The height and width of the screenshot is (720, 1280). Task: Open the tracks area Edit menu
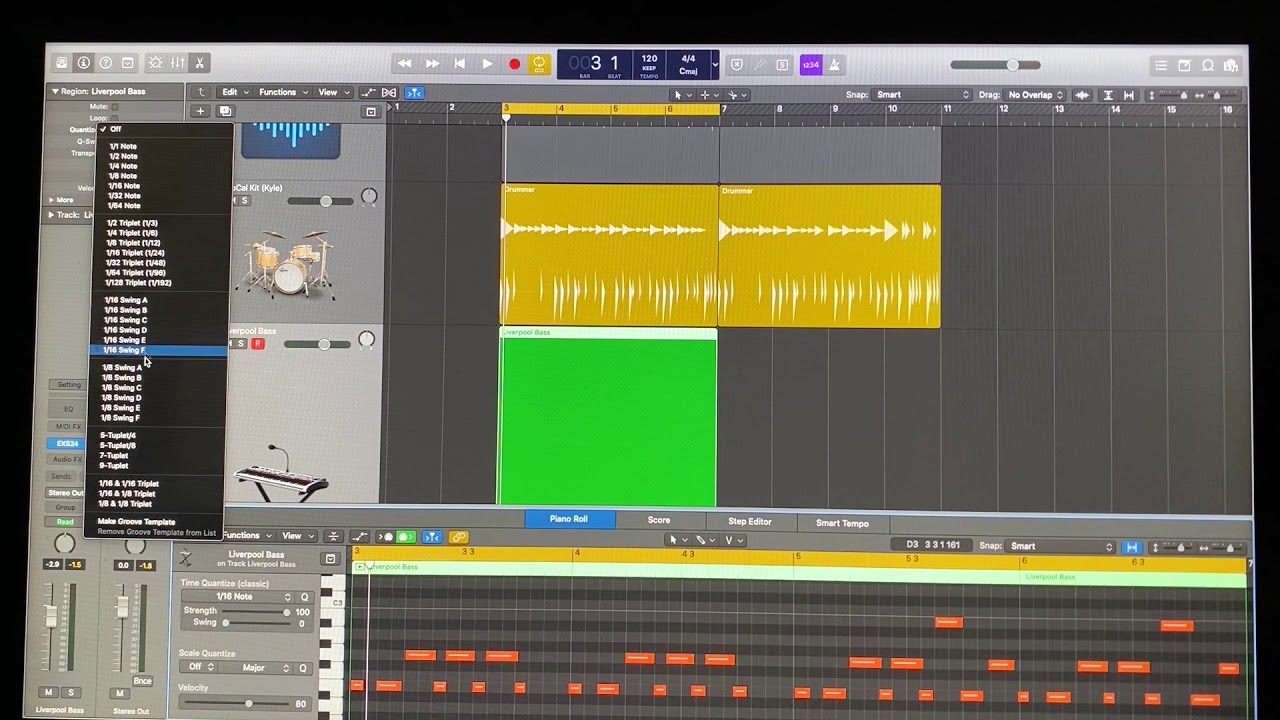click(x=235, y=92)
